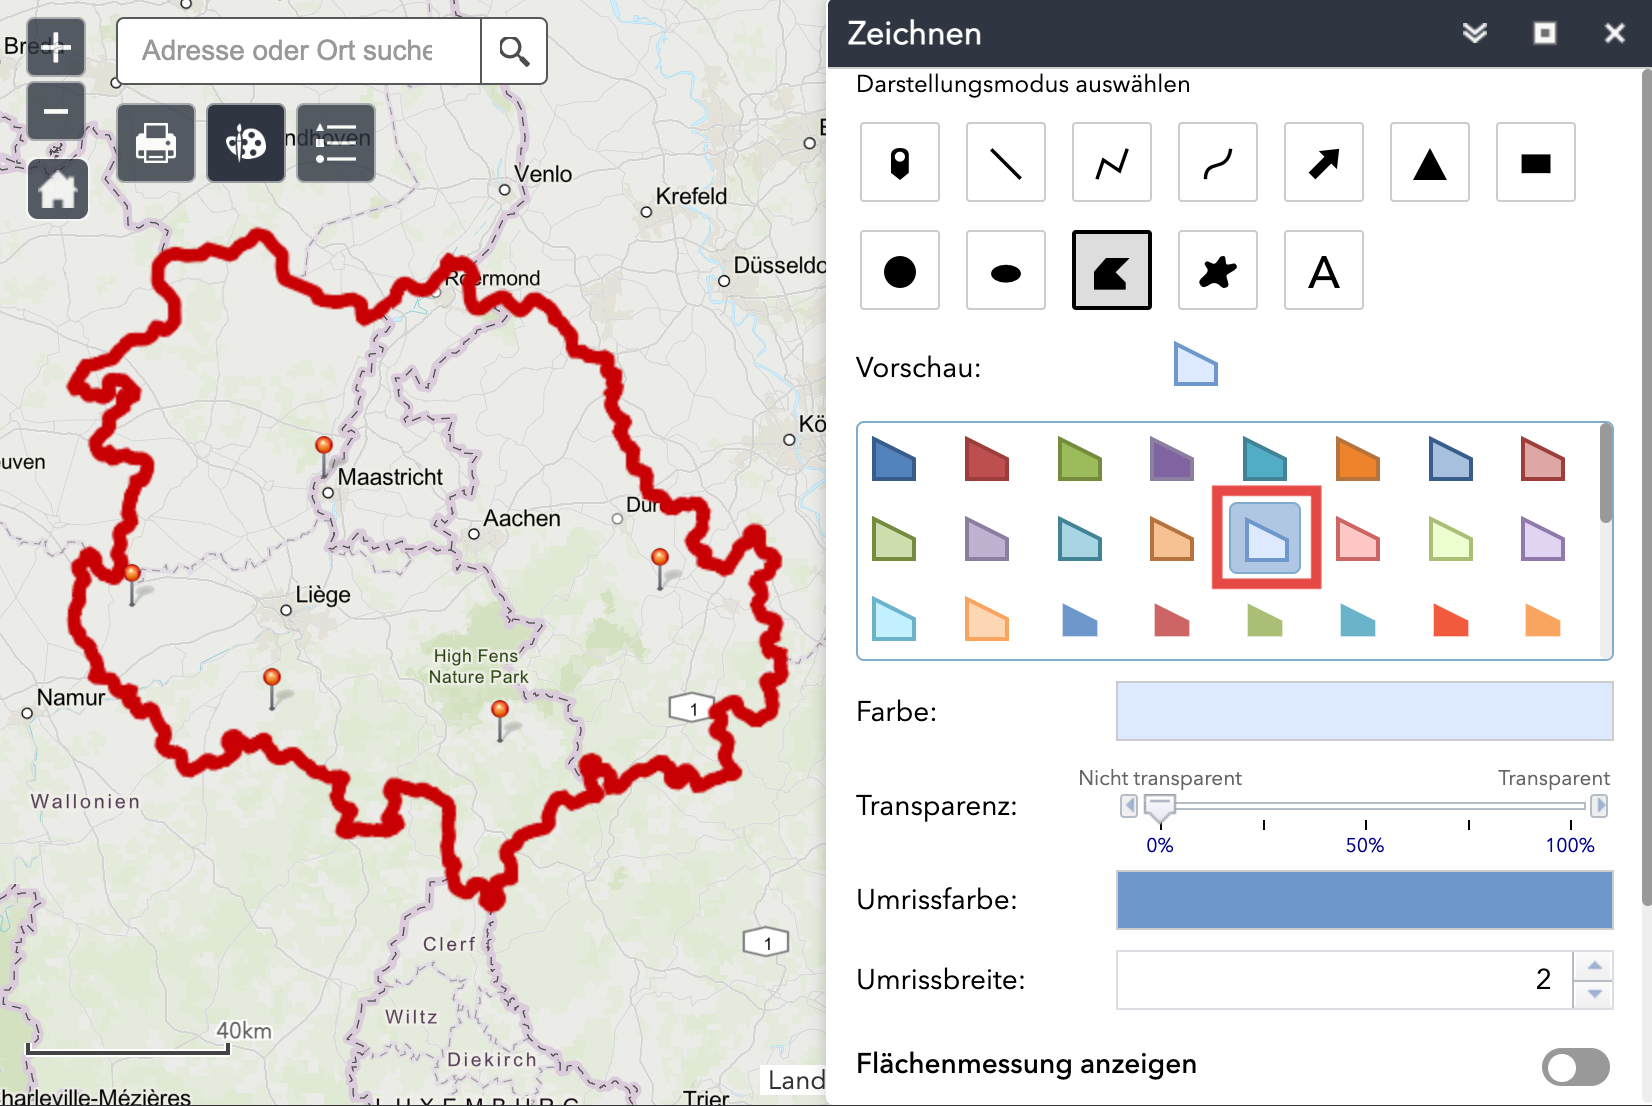Open the Farbe fill color picker
This screenshot has height=1106, width=1652.
[x=1364, y=711]
